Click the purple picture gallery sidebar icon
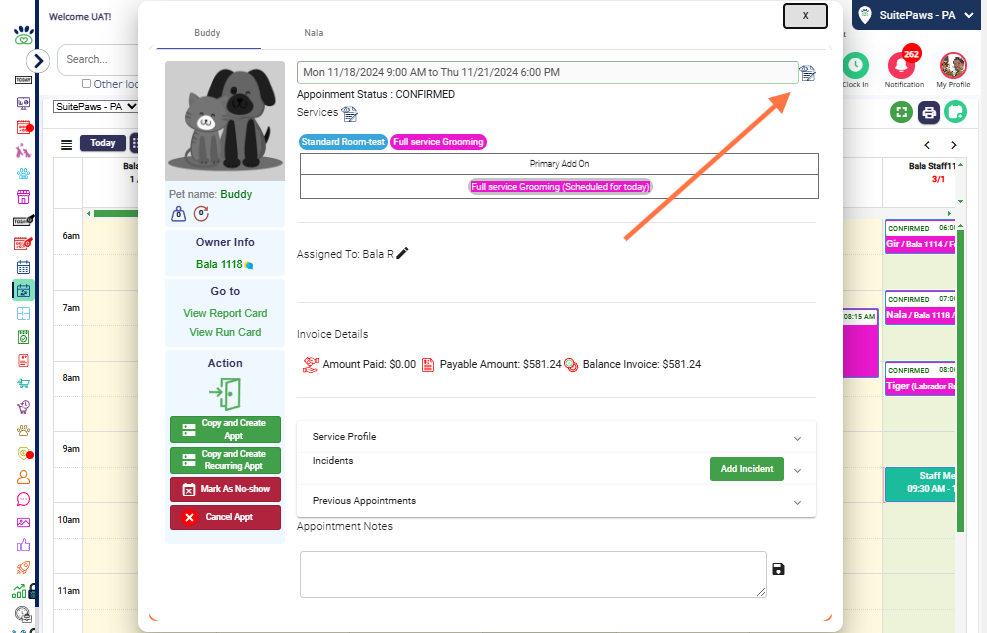 23,522
